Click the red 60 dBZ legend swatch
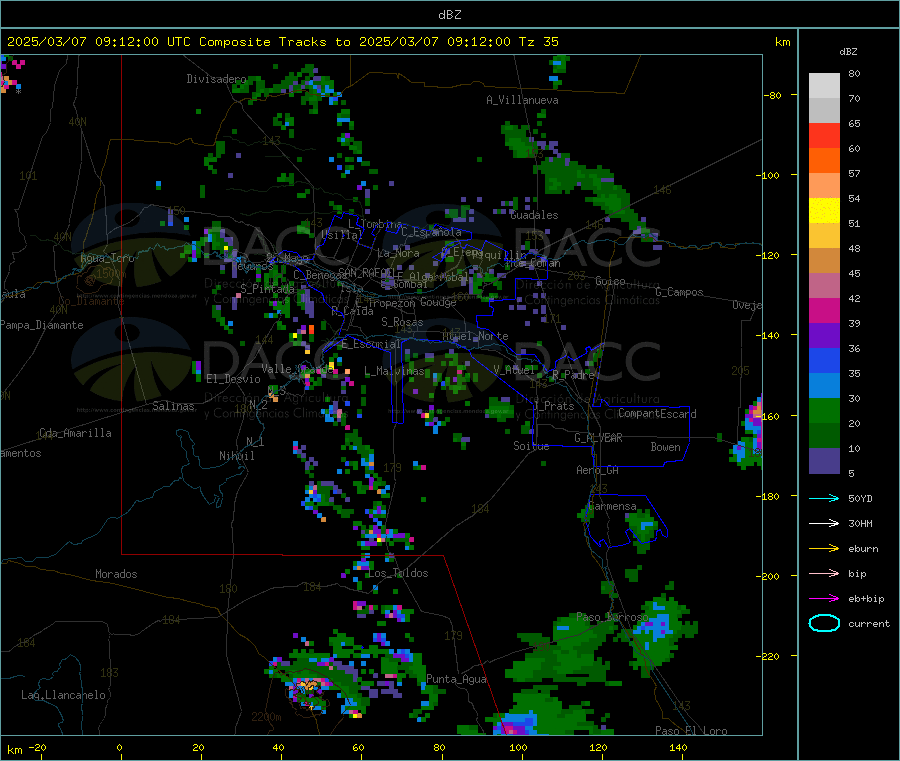 tap(824, 135)
